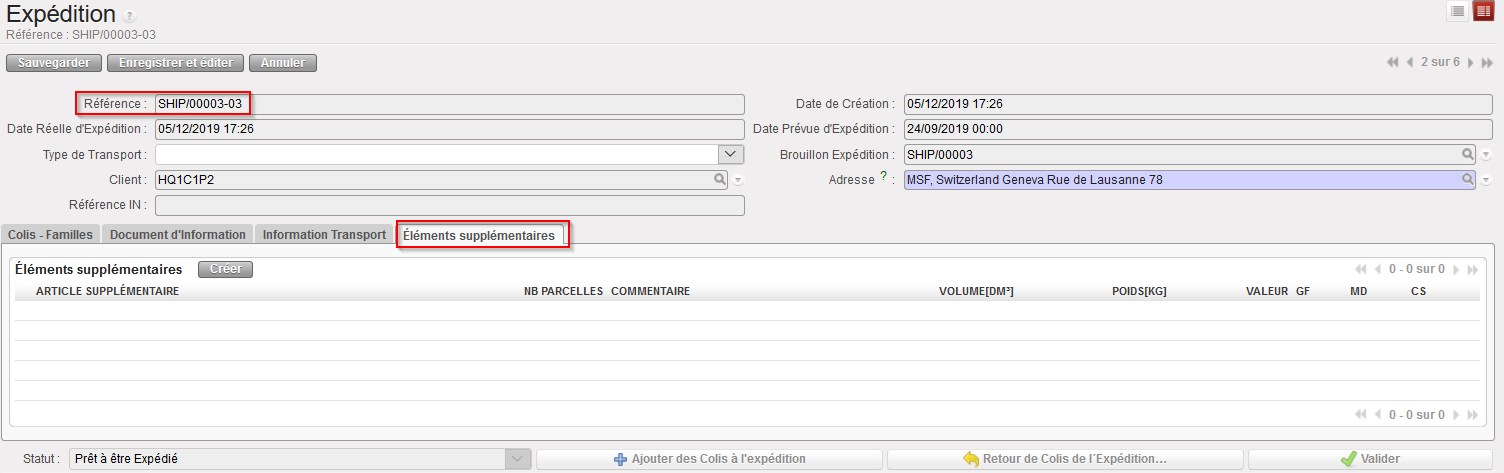Switch to list view icon
The width and height of the screenshot is (1504, 473).
click(1458, 11)
